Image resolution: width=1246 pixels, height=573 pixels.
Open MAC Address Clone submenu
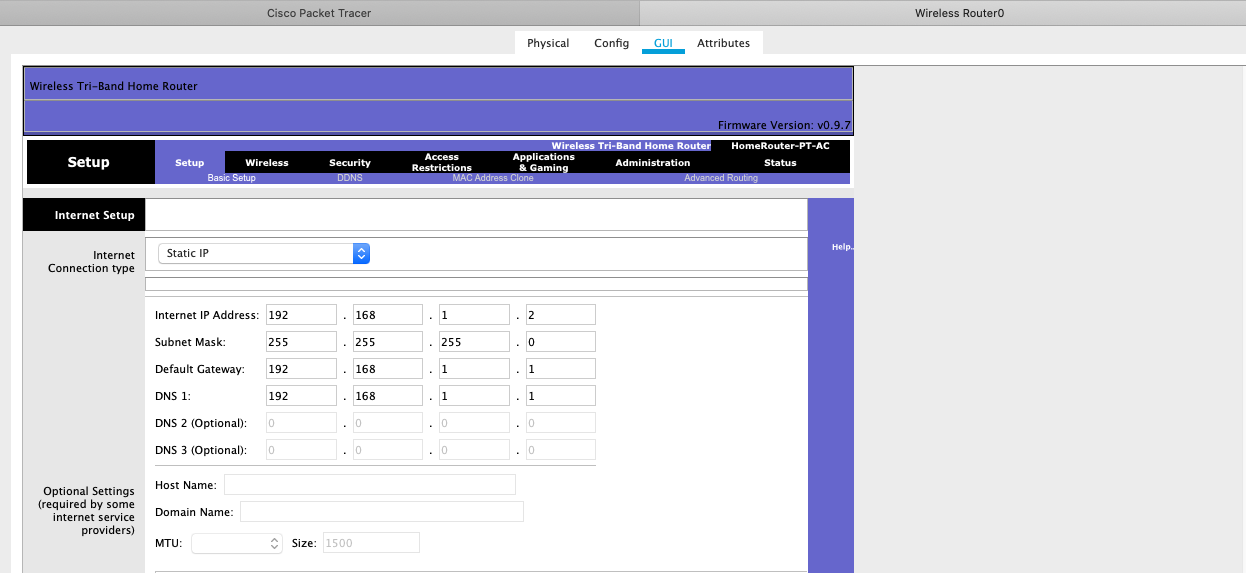click(493, 178)
